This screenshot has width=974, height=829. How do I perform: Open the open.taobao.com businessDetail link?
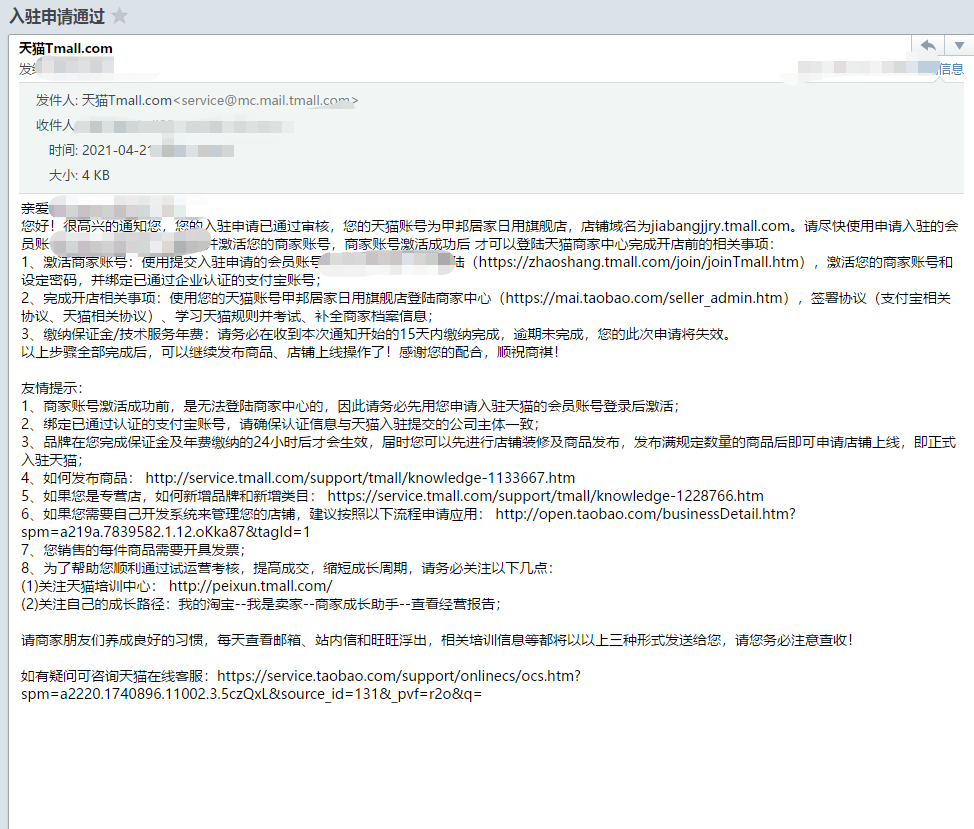pyautogui.click(x=408, y=523)
